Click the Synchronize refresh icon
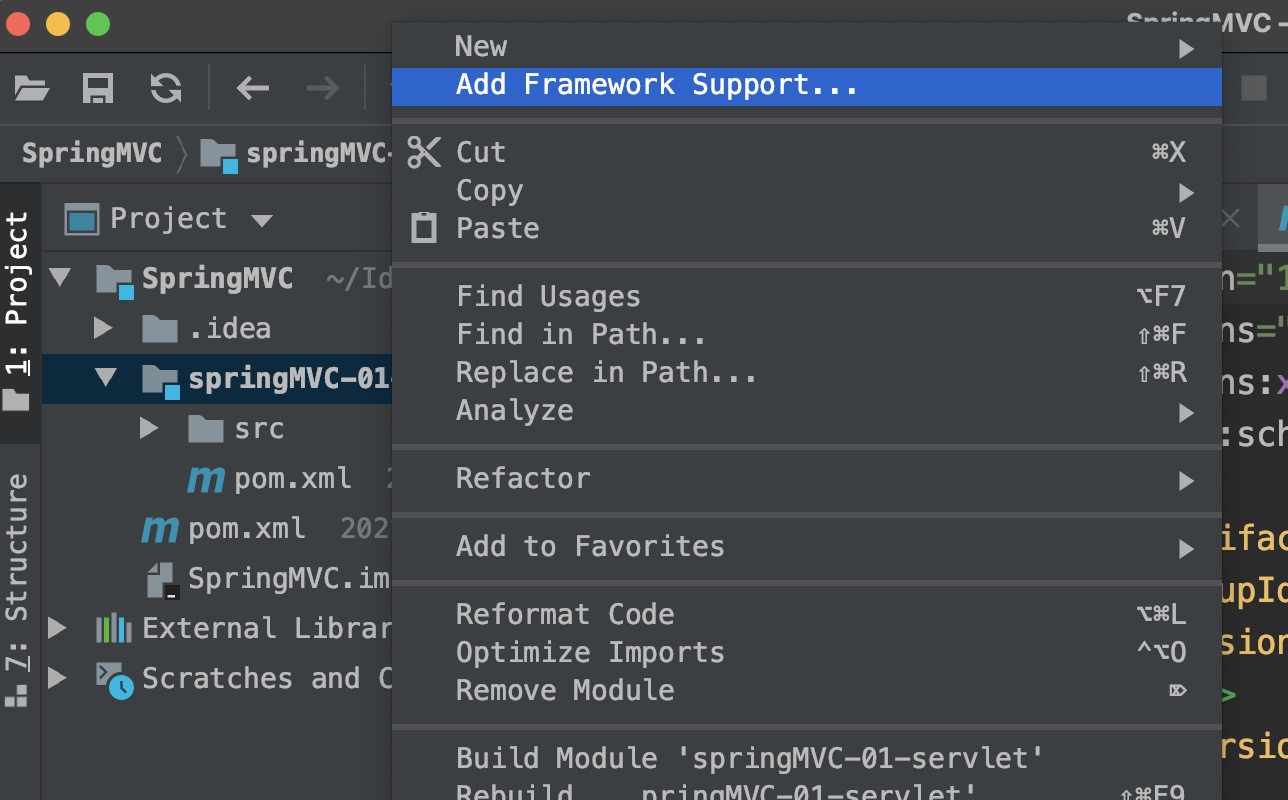This screenshot has width=1288, height=800. (x=165, y=88)
